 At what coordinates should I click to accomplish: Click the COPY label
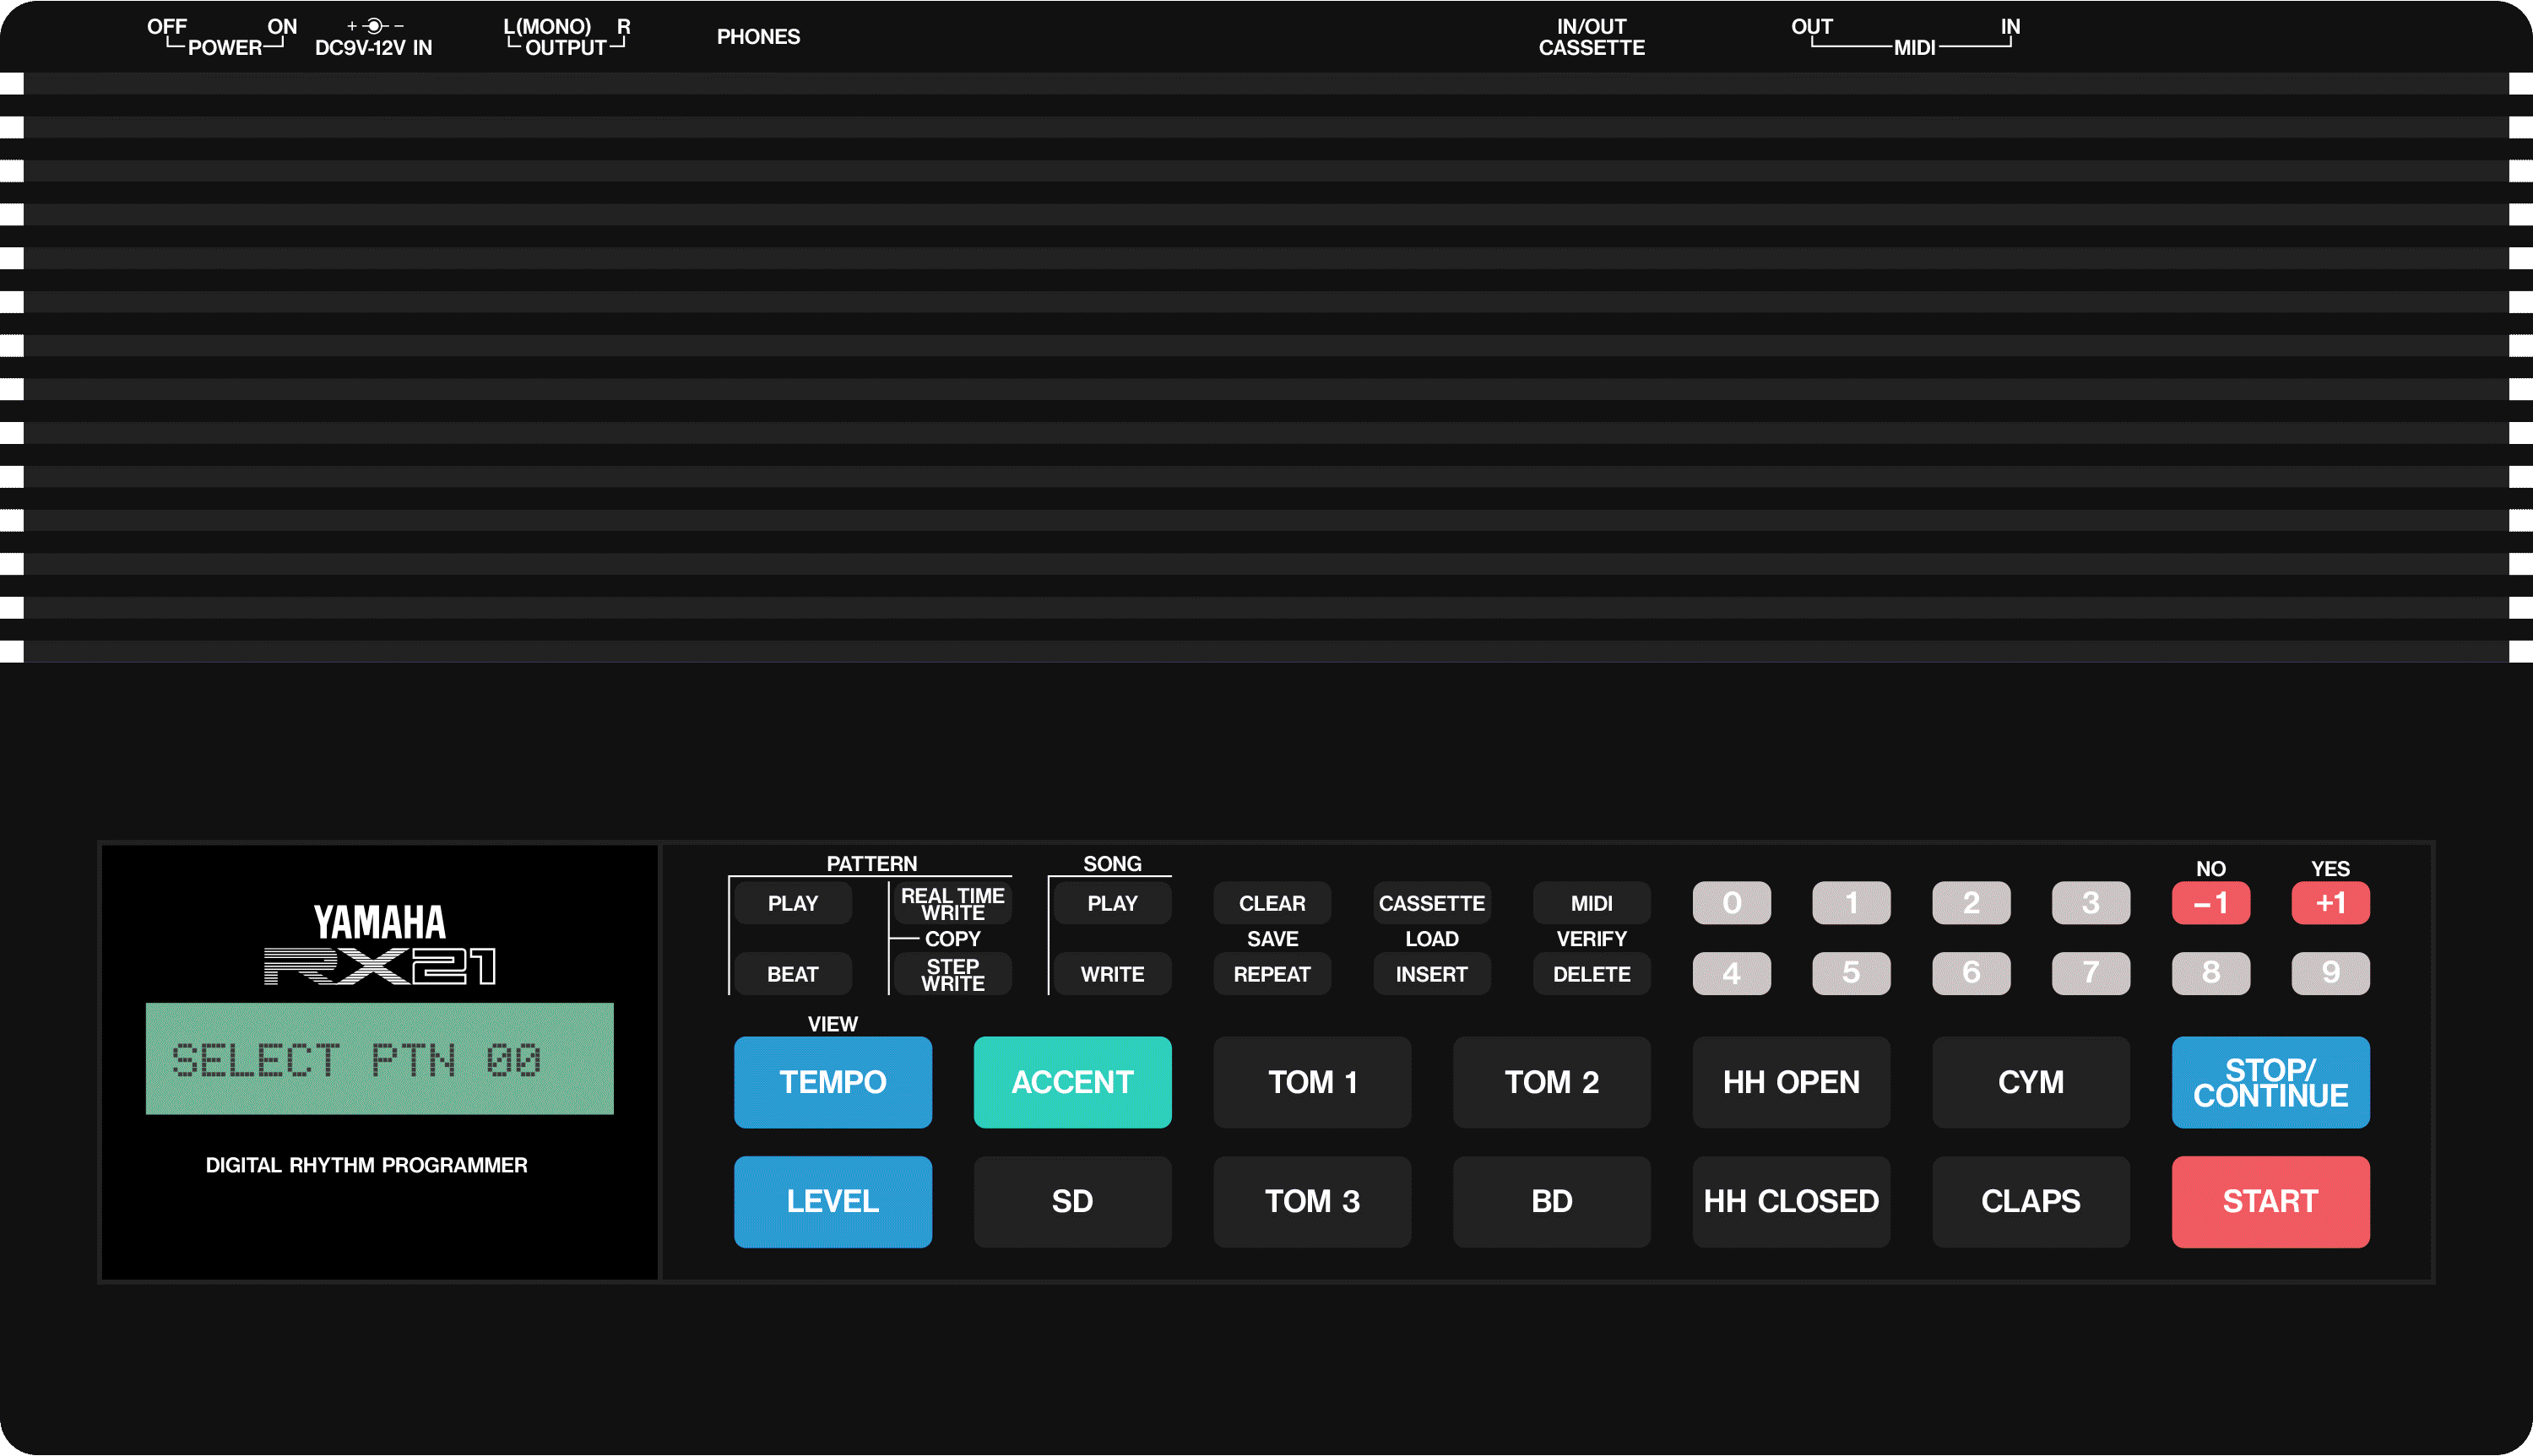[952, 939]
